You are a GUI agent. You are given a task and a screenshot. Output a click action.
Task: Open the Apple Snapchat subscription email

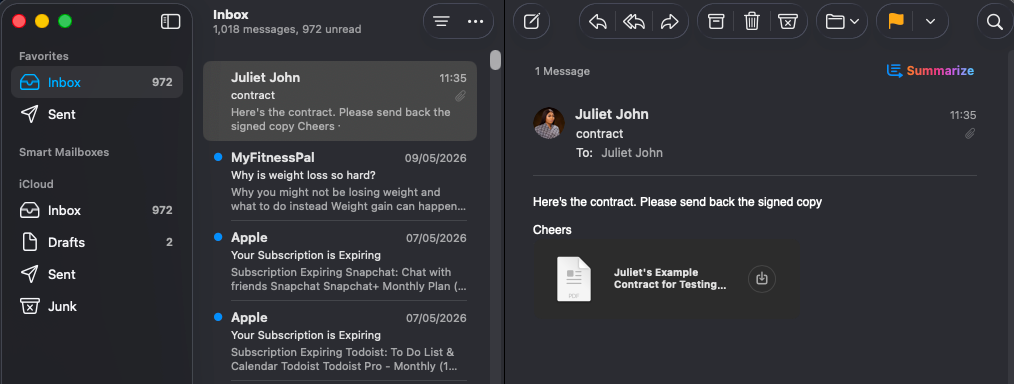coord(340,261)
